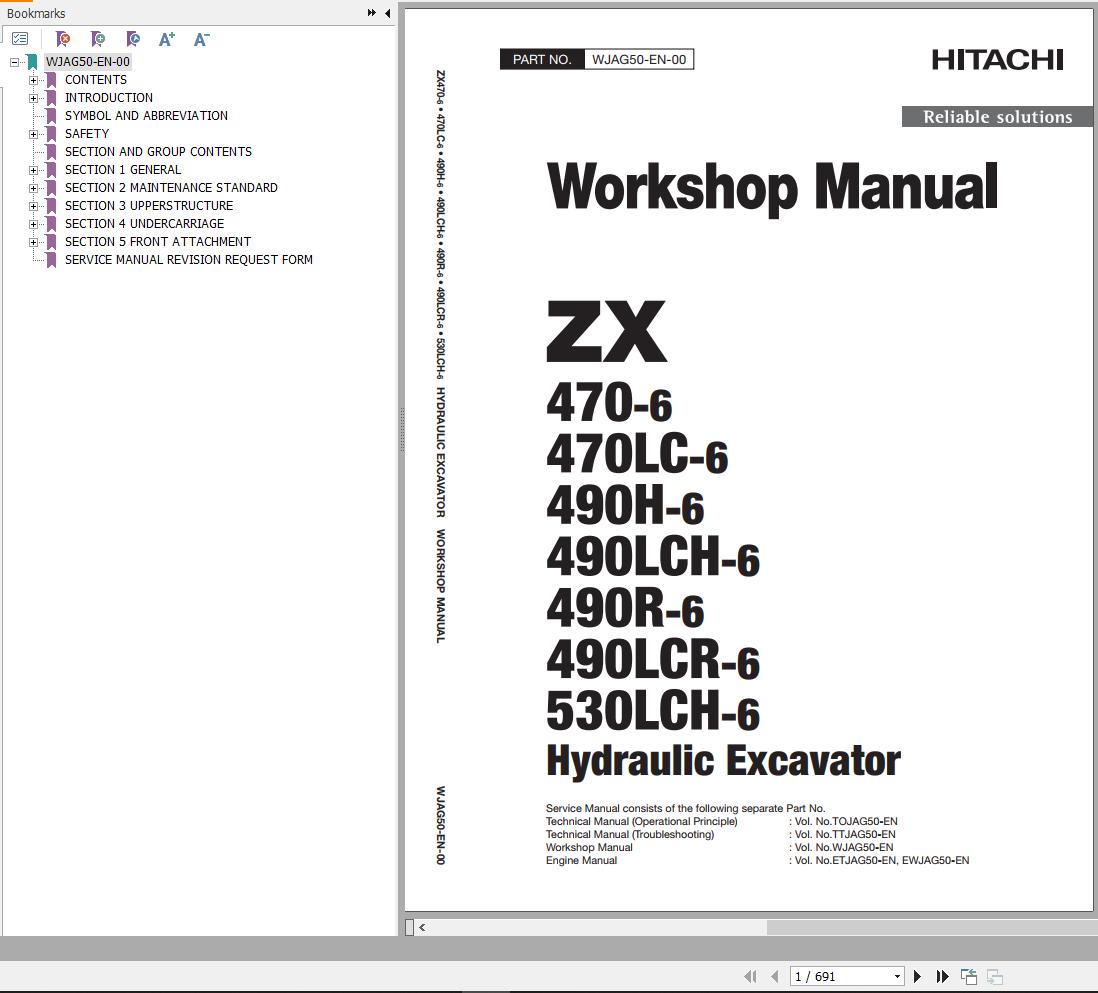Open SECTION 5 FRONT ATTACHMENT bookmark
The image size is (1098, 993).
pyautogui.click(x=158, y=242)
